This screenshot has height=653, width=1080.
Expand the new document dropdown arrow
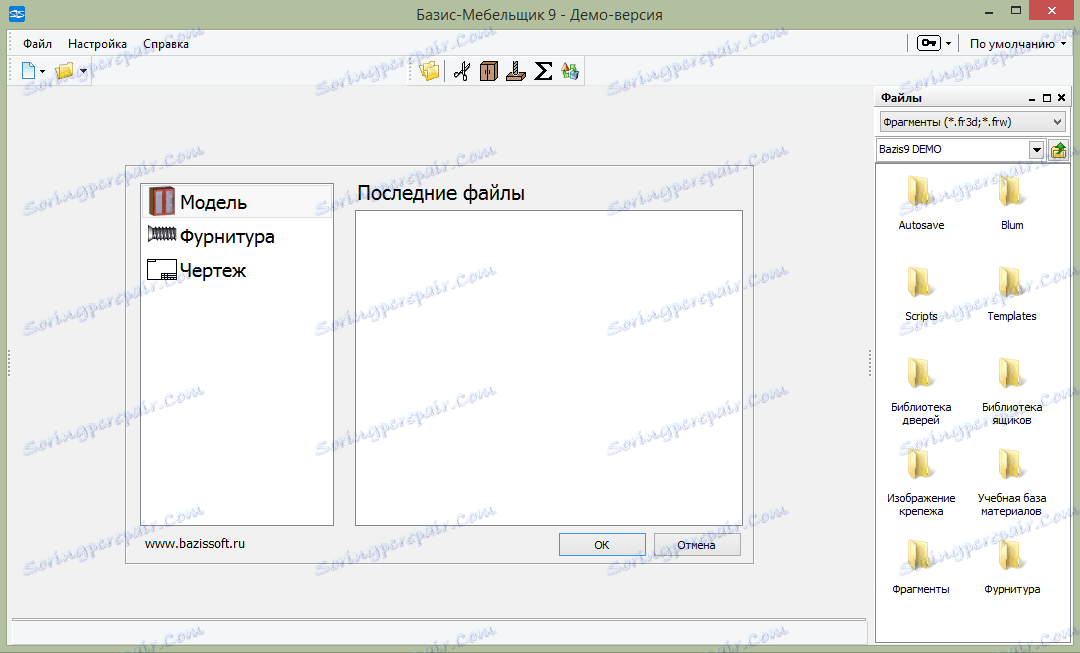click(42, 71)
